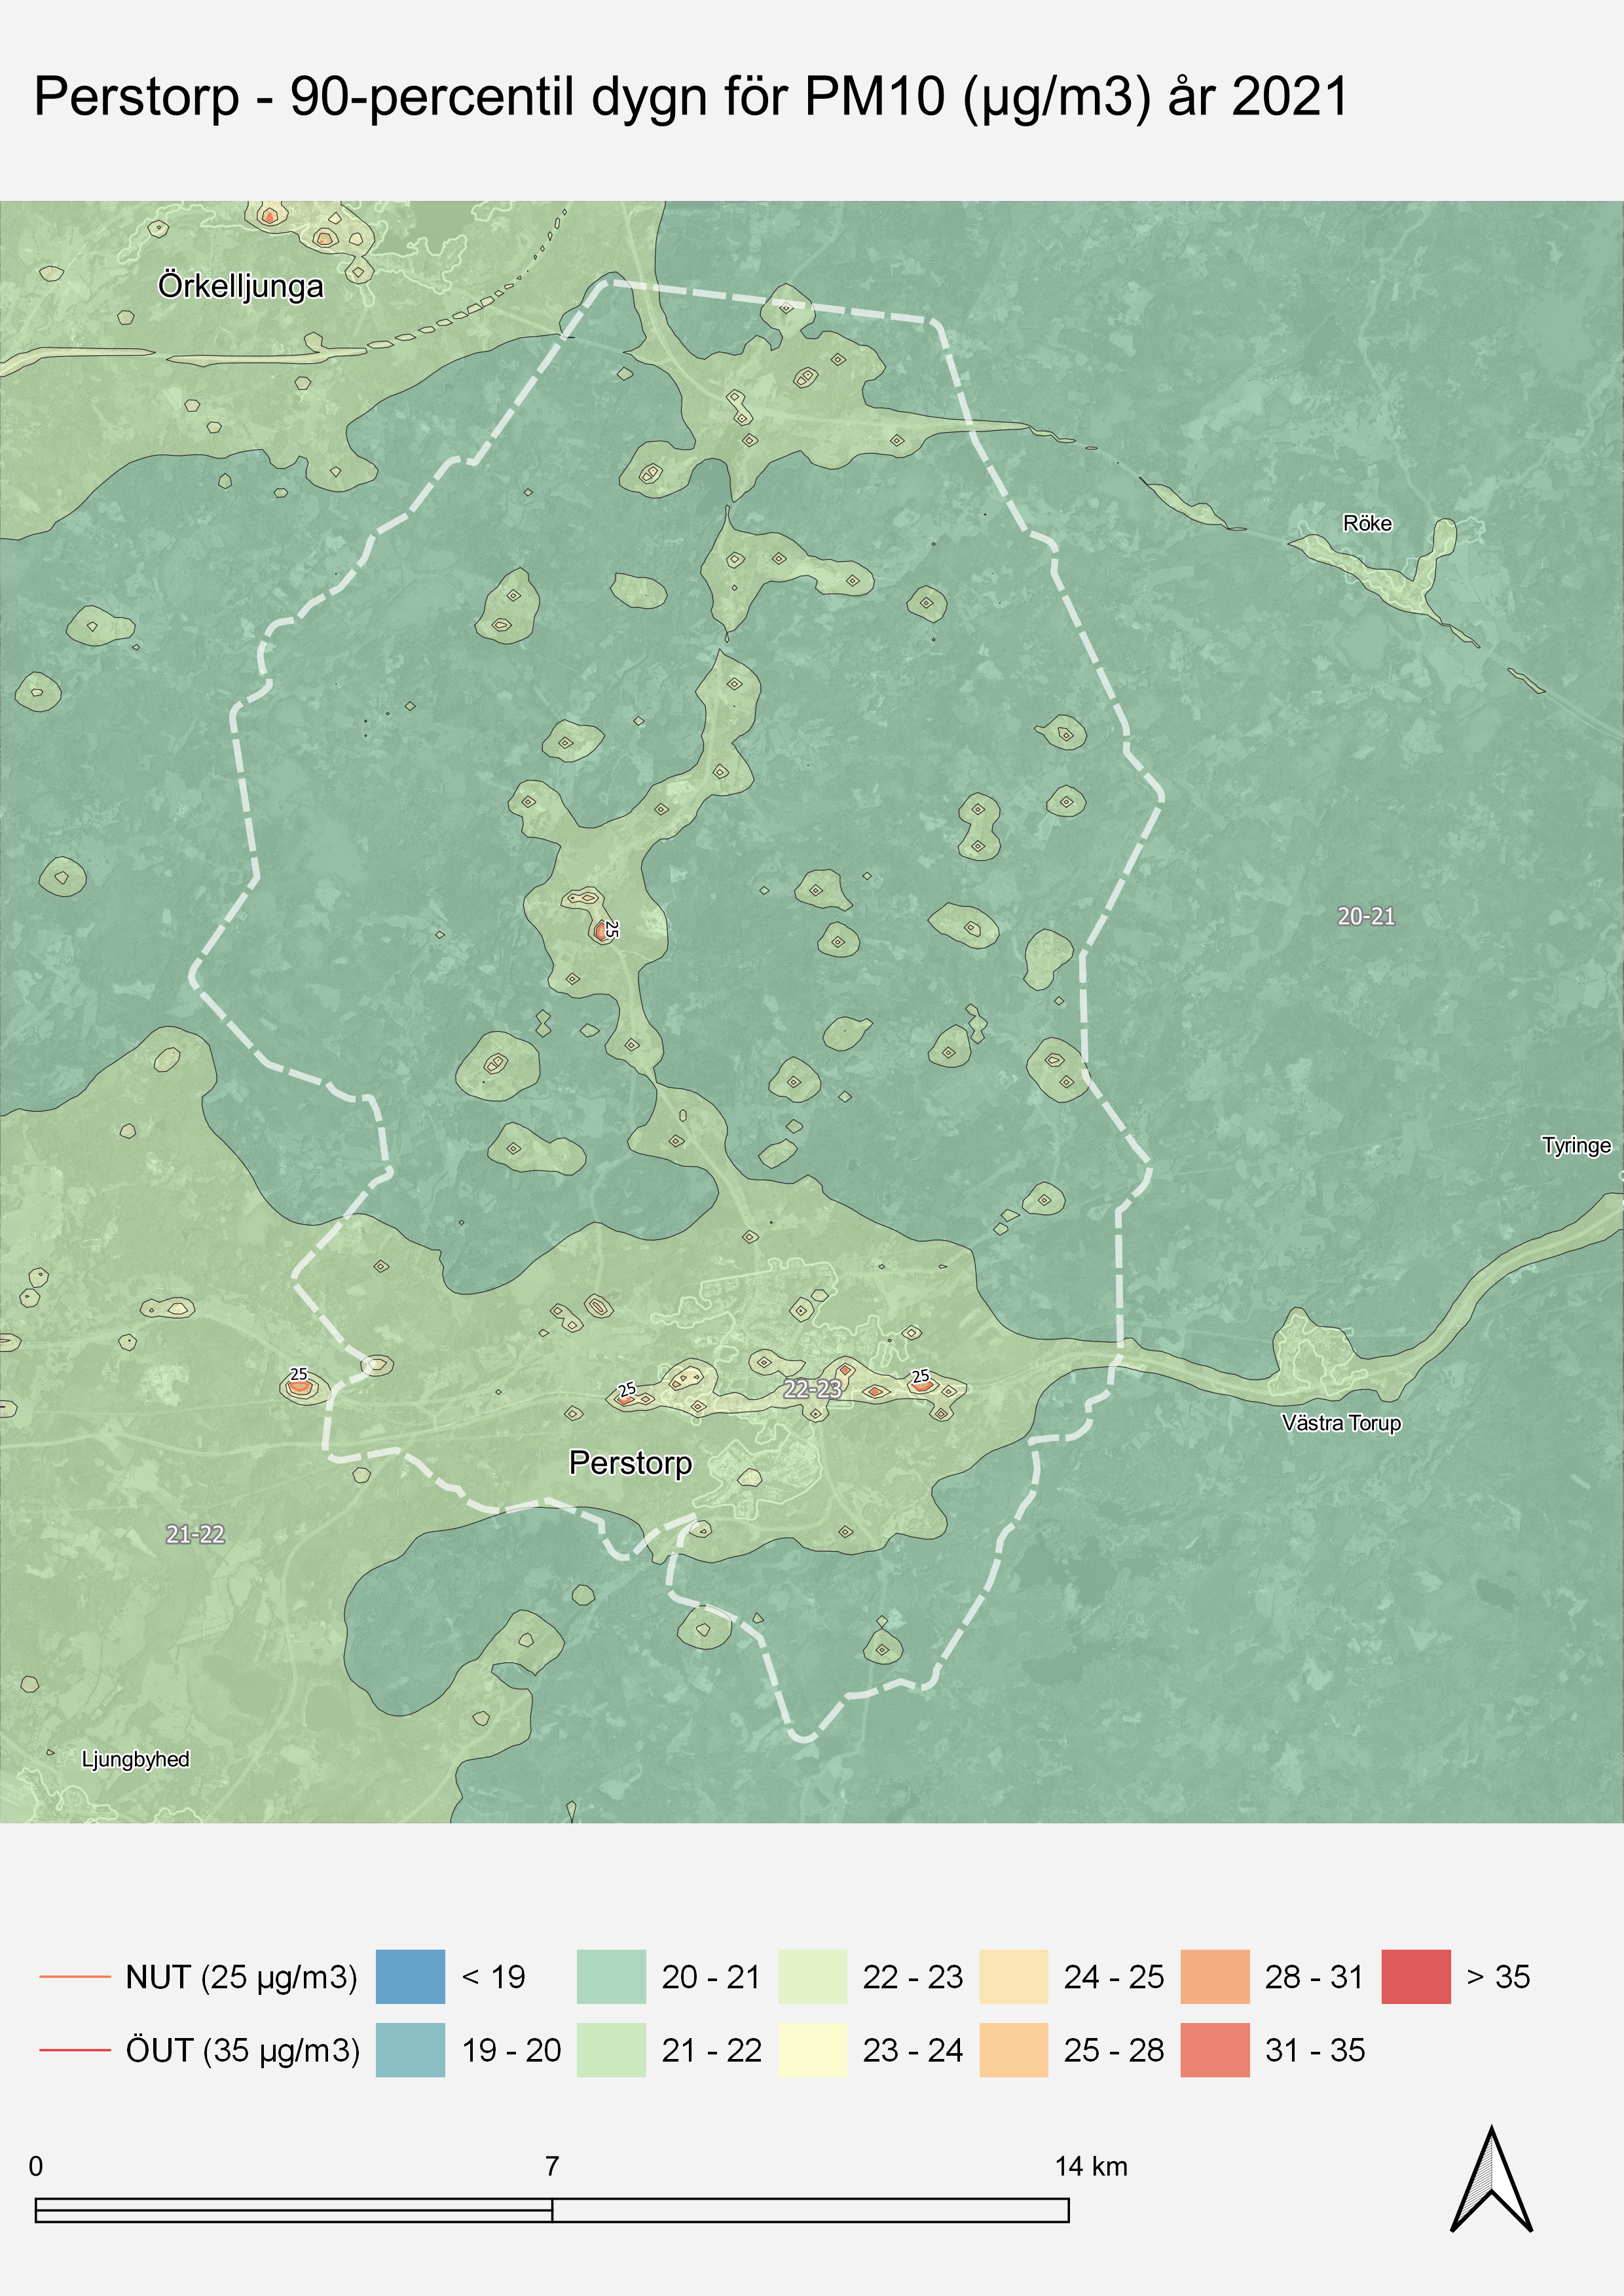This screenshot has width=1624, height=2296.
Task: Click the '31 - 35' legend swatch
Action: [x=1214, y=2050]
